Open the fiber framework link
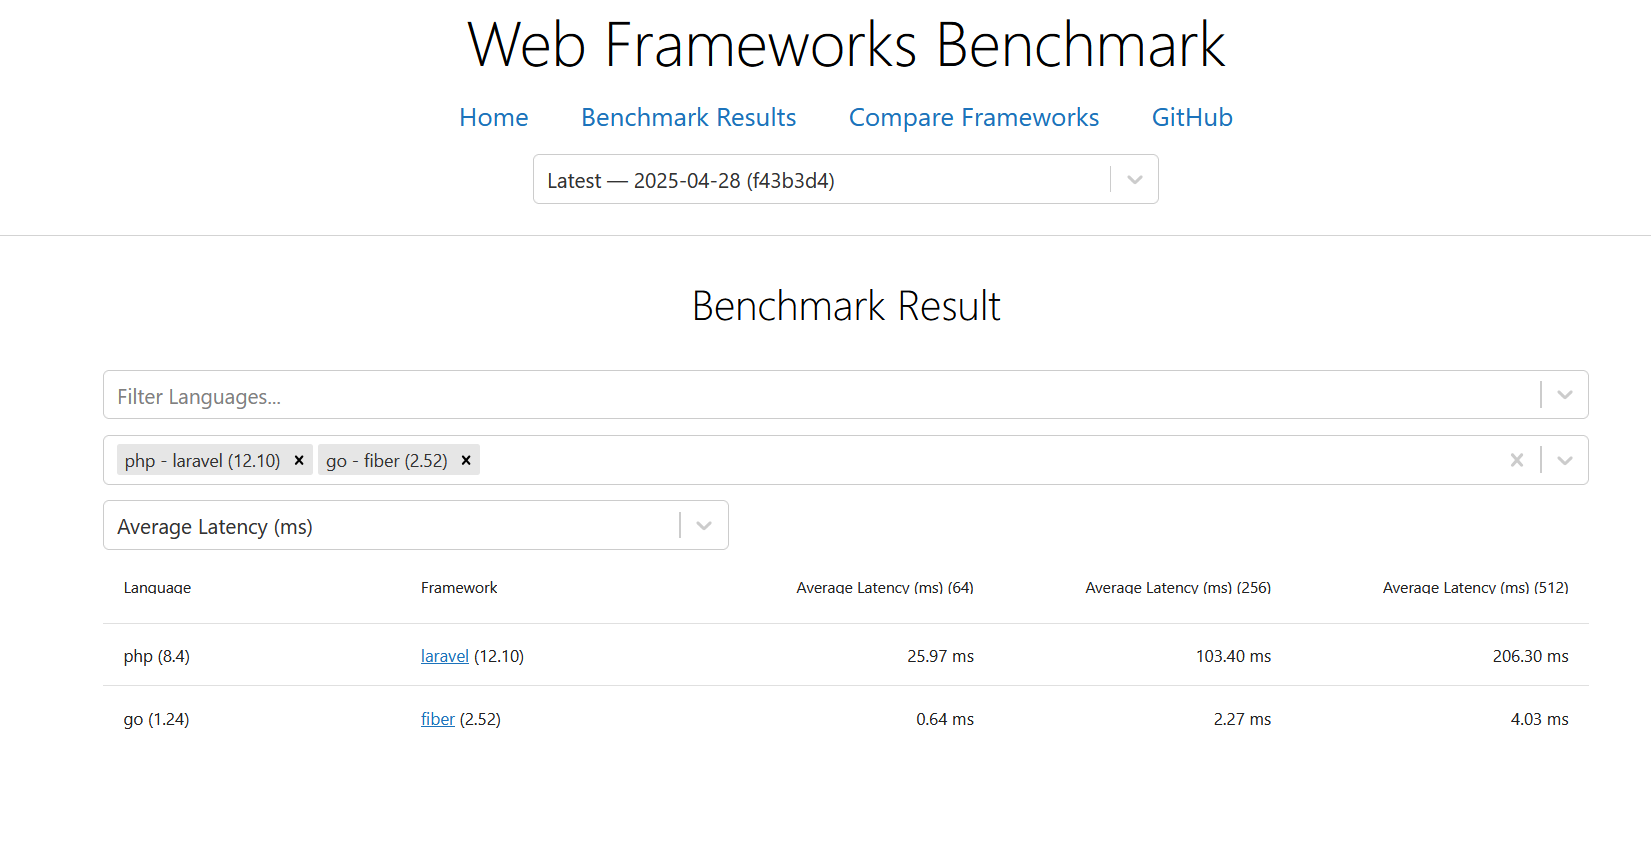The image size is (1651, 845). click(x=438, y=719)
